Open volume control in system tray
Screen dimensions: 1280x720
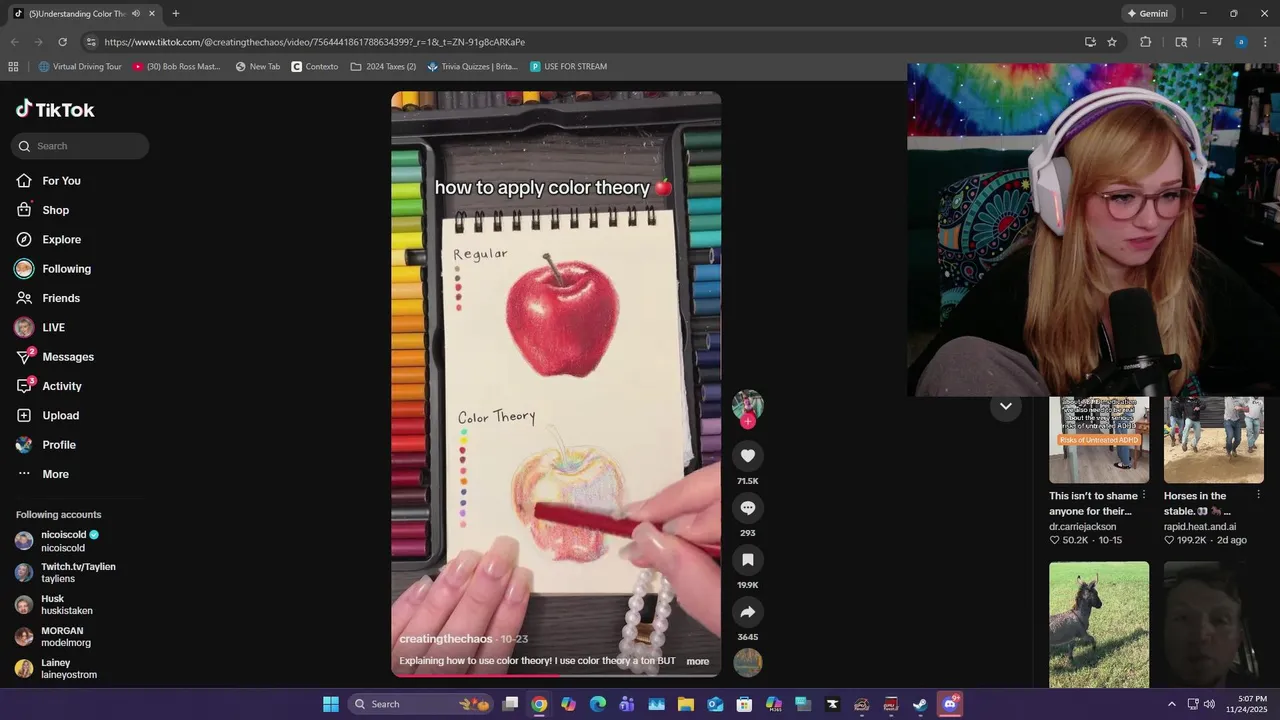click(x=1209, y=704)
